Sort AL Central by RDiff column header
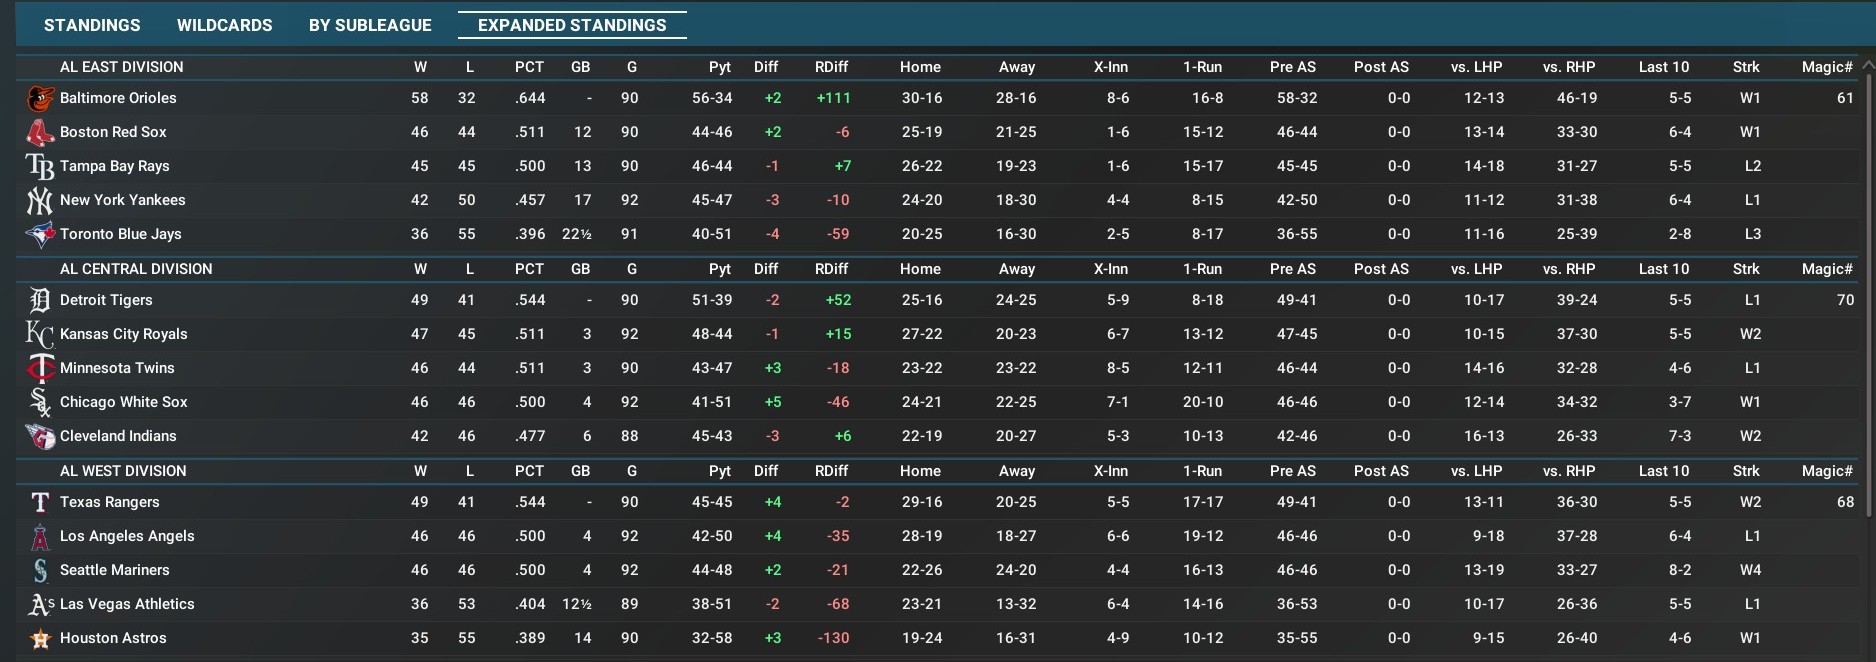Image resolution: width=1876 pixels, height=662 pixels. point(831,269)
